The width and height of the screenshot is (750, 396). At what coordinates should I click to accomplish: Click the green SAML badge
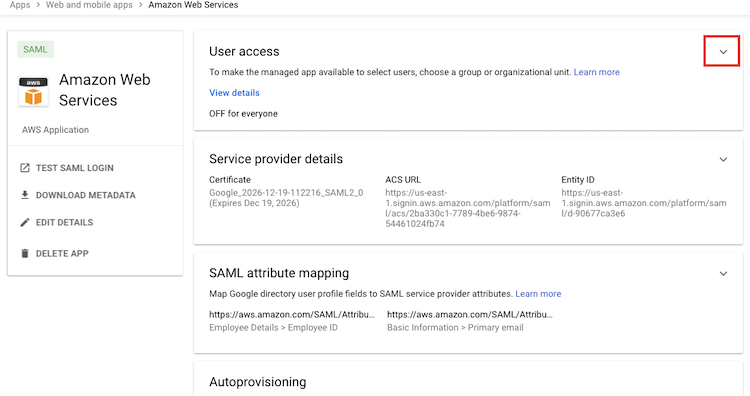35,49
